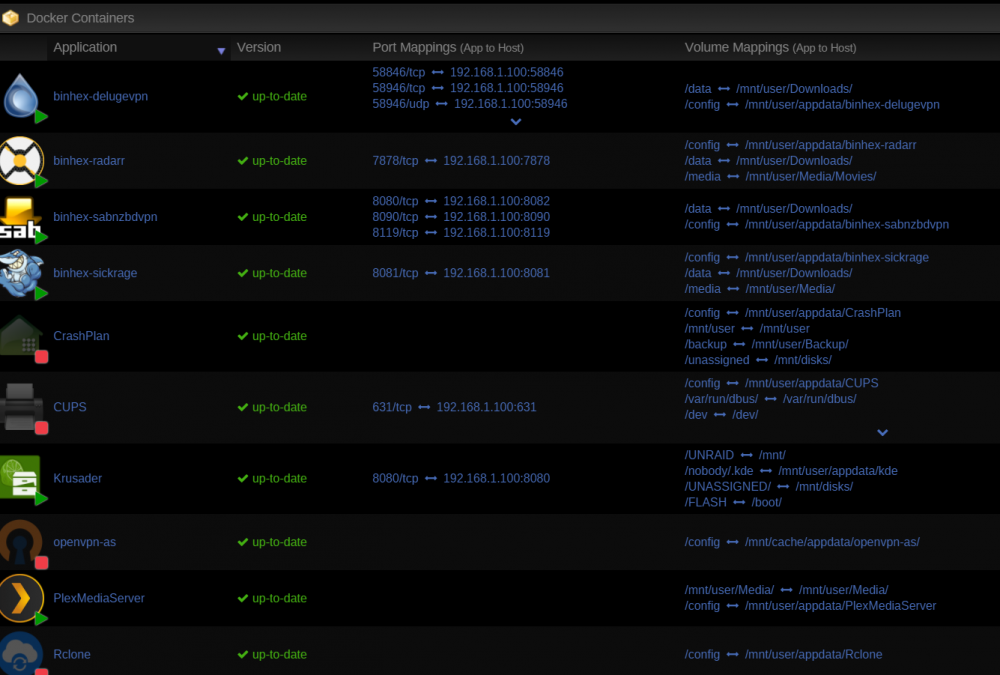Open the binhex-sickrage name link
The width and height of the screenshot is (1000, 675).
click(x=95, y=273)
